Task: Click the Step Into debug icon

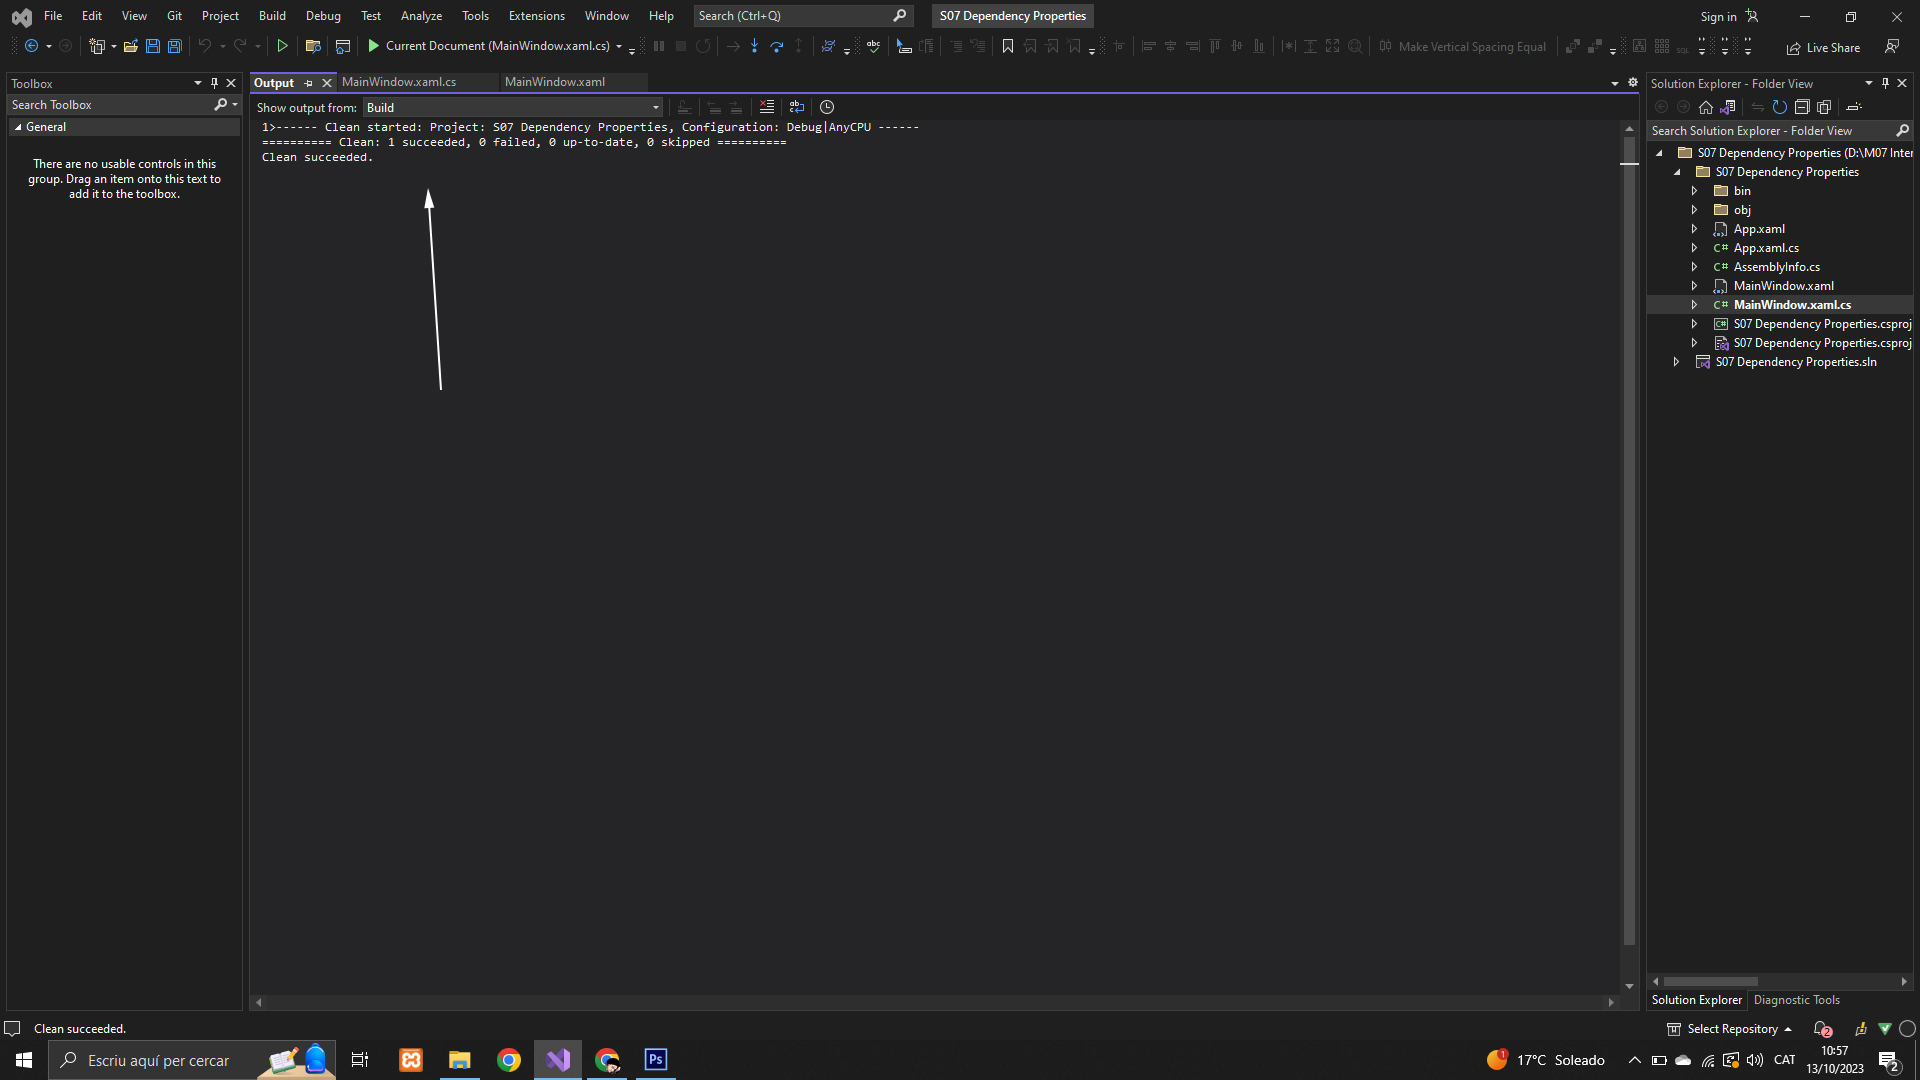Action: (754, 46)
